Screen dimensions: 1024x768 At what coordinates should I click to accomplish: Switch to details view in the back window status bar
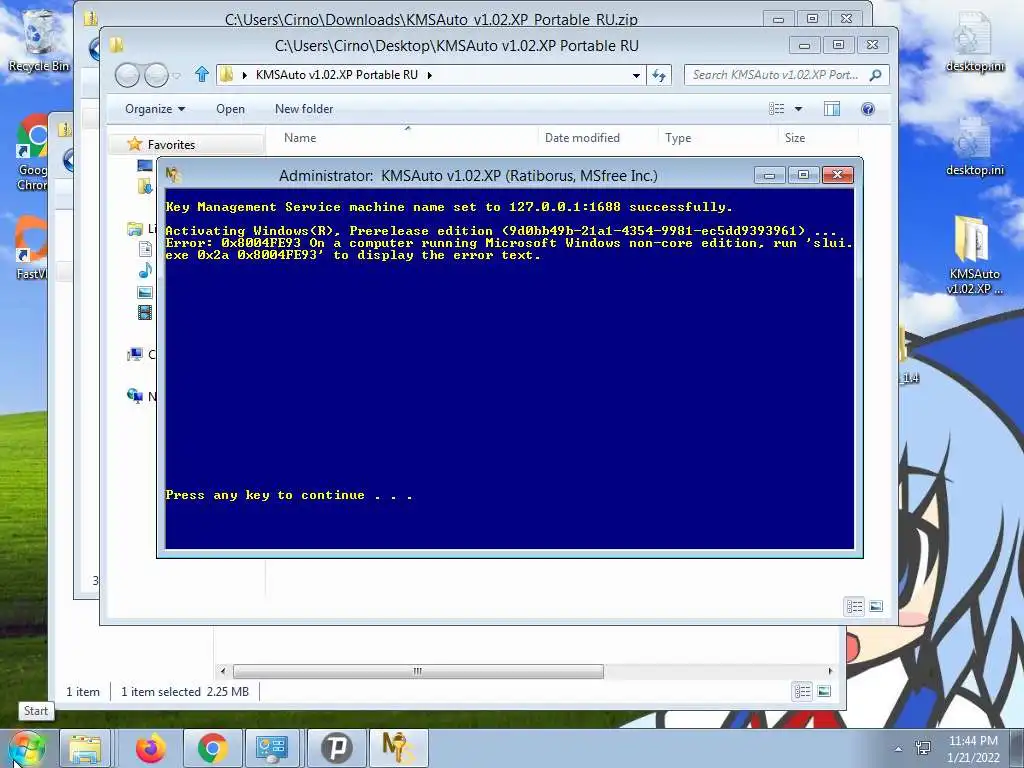point(802,692)
